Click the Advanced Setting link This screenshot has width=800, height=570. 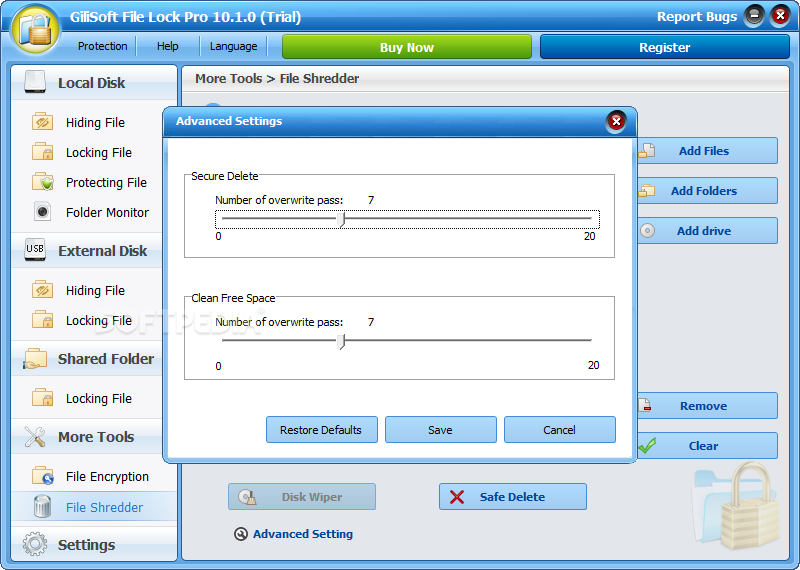point(303,534)
